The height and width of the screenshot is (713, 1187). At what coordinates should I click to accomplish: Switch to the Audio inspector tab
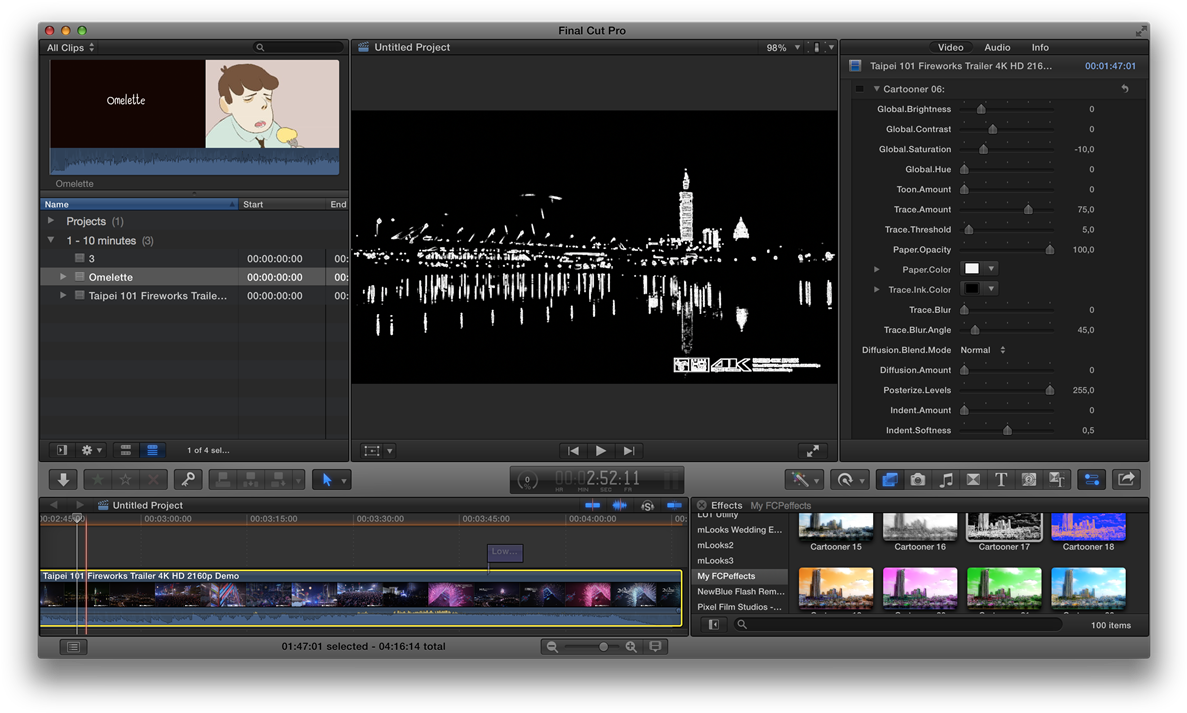(997, 47)
